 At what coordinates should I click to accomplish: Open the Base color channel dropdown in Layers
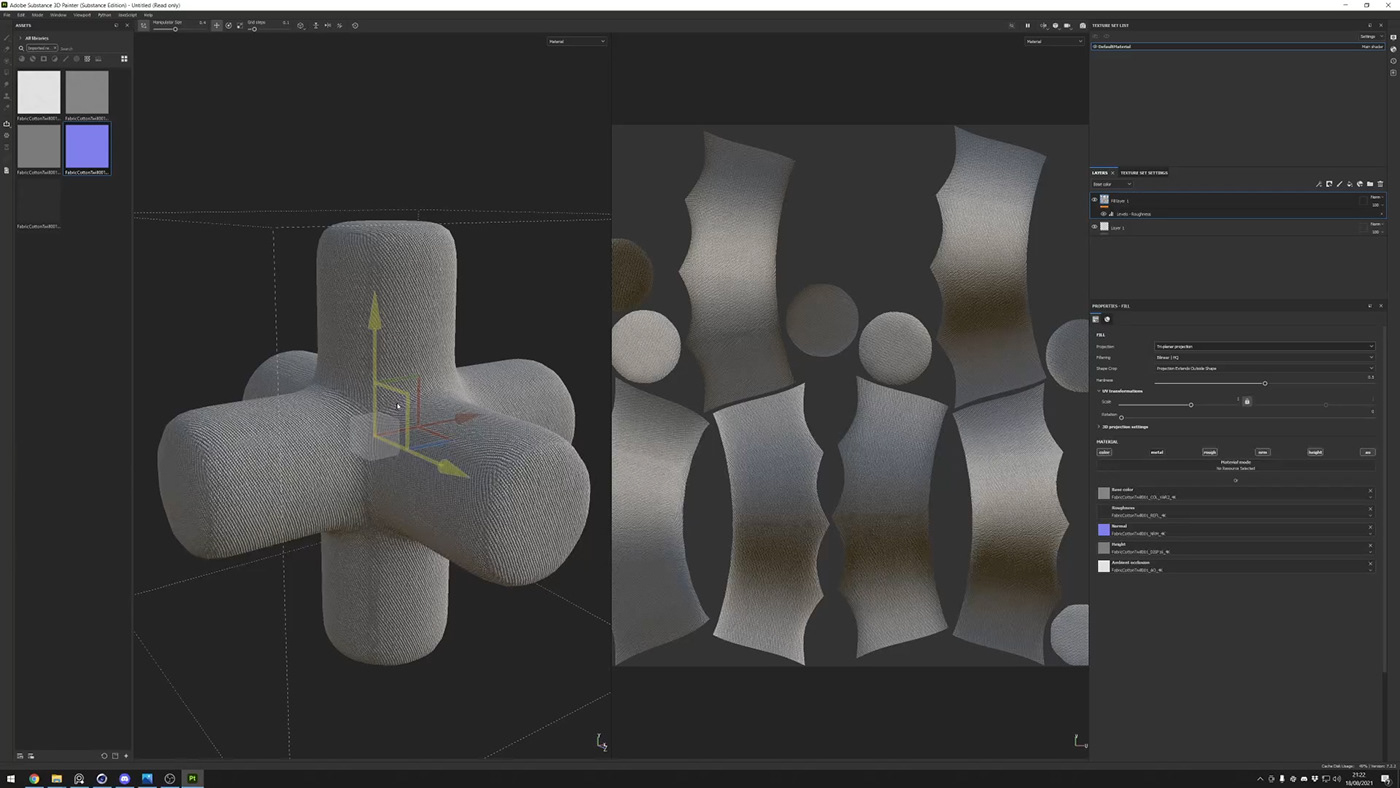(x=1112, y=184)
